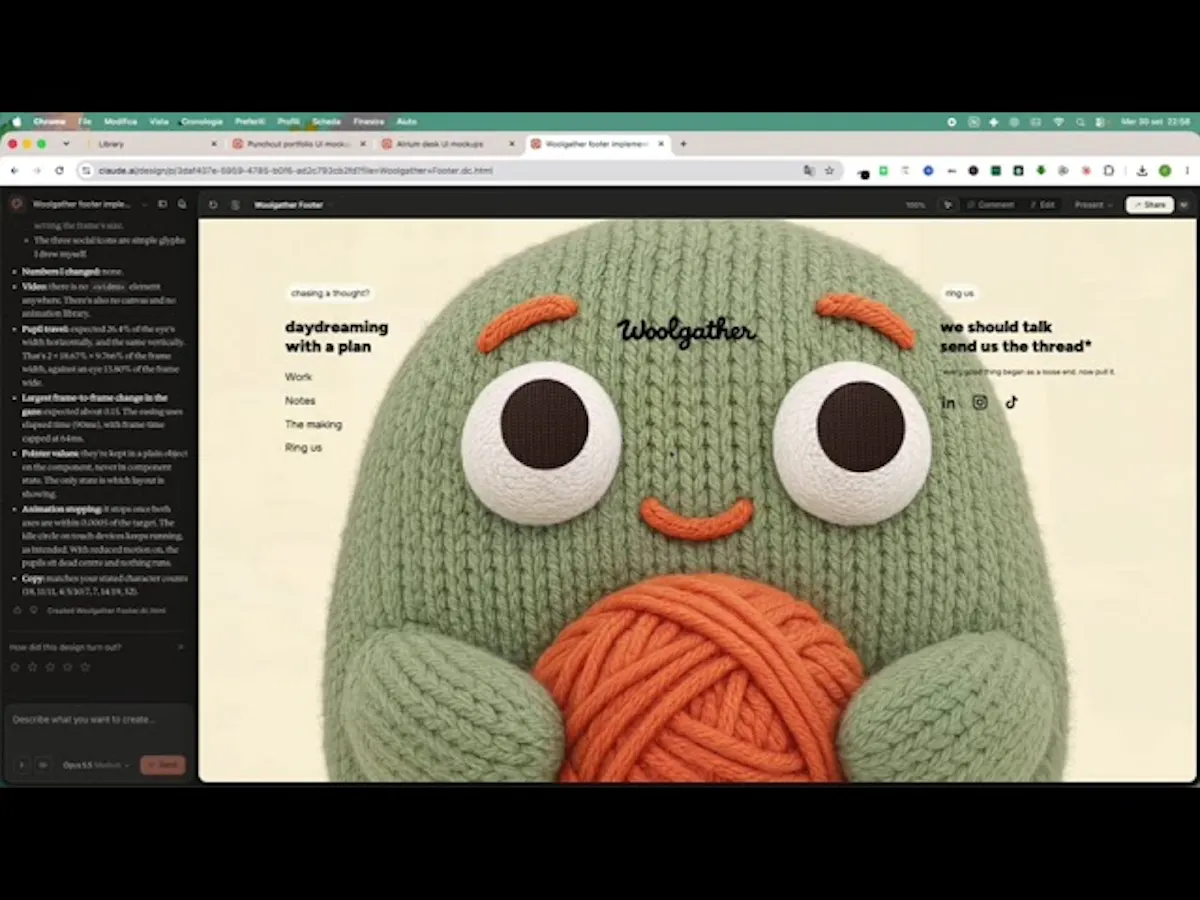Click the cursor tool icon beside Comment

(x=947, y=204)
